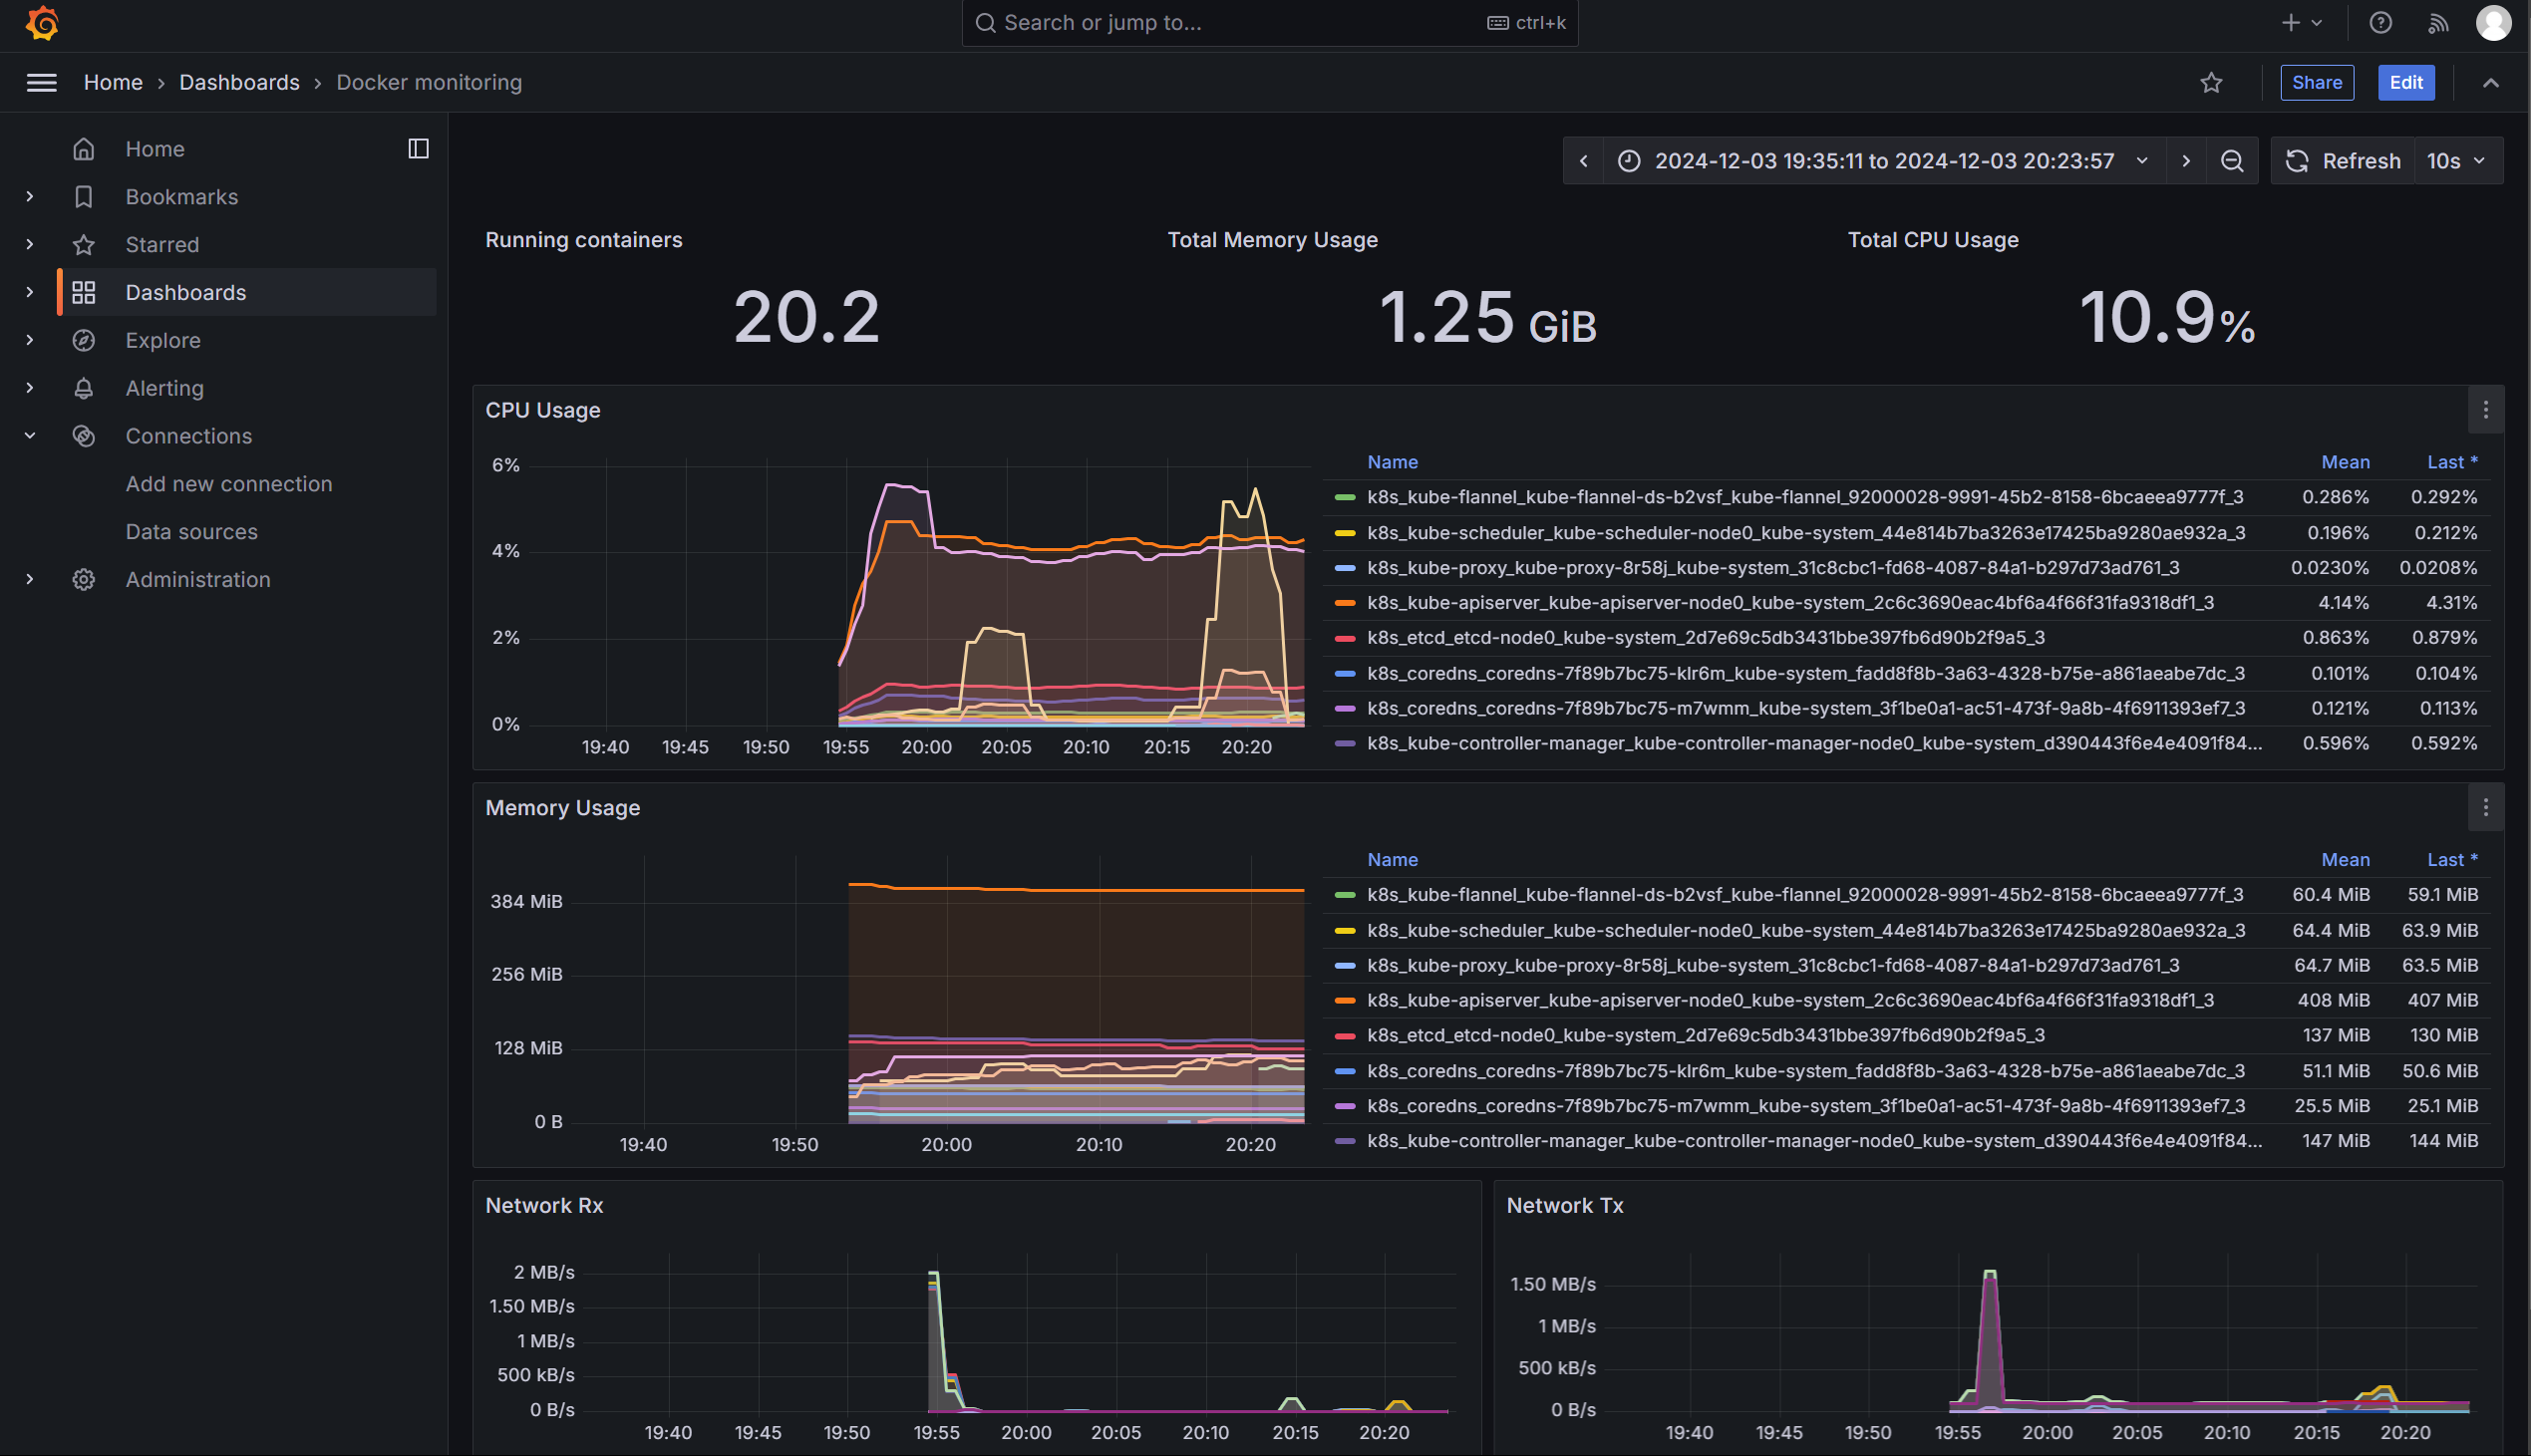The image size is (2531, 1456).
Task: Open CPU Usage panel three-dot menu
Action: [2485, 410]
